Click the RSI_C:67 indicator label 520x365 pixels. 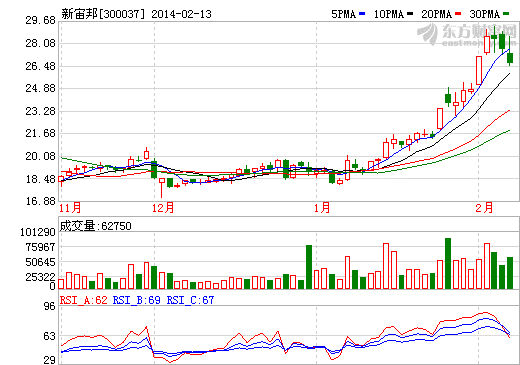pyautogui.click(x=190, y=300)
